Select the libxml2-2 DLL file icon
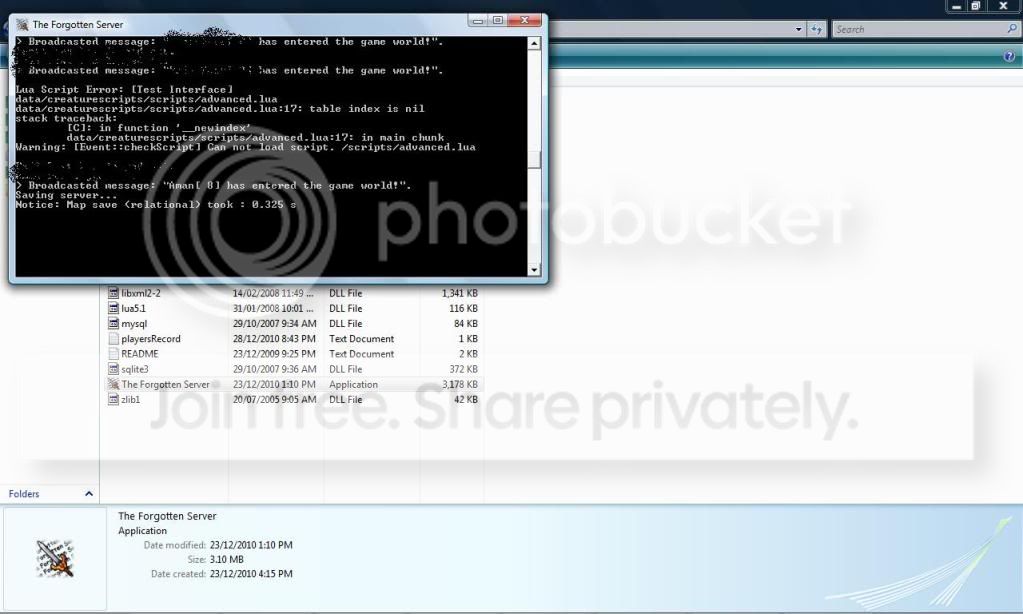This screenshot has height=614, width=1023. (113, 293)
